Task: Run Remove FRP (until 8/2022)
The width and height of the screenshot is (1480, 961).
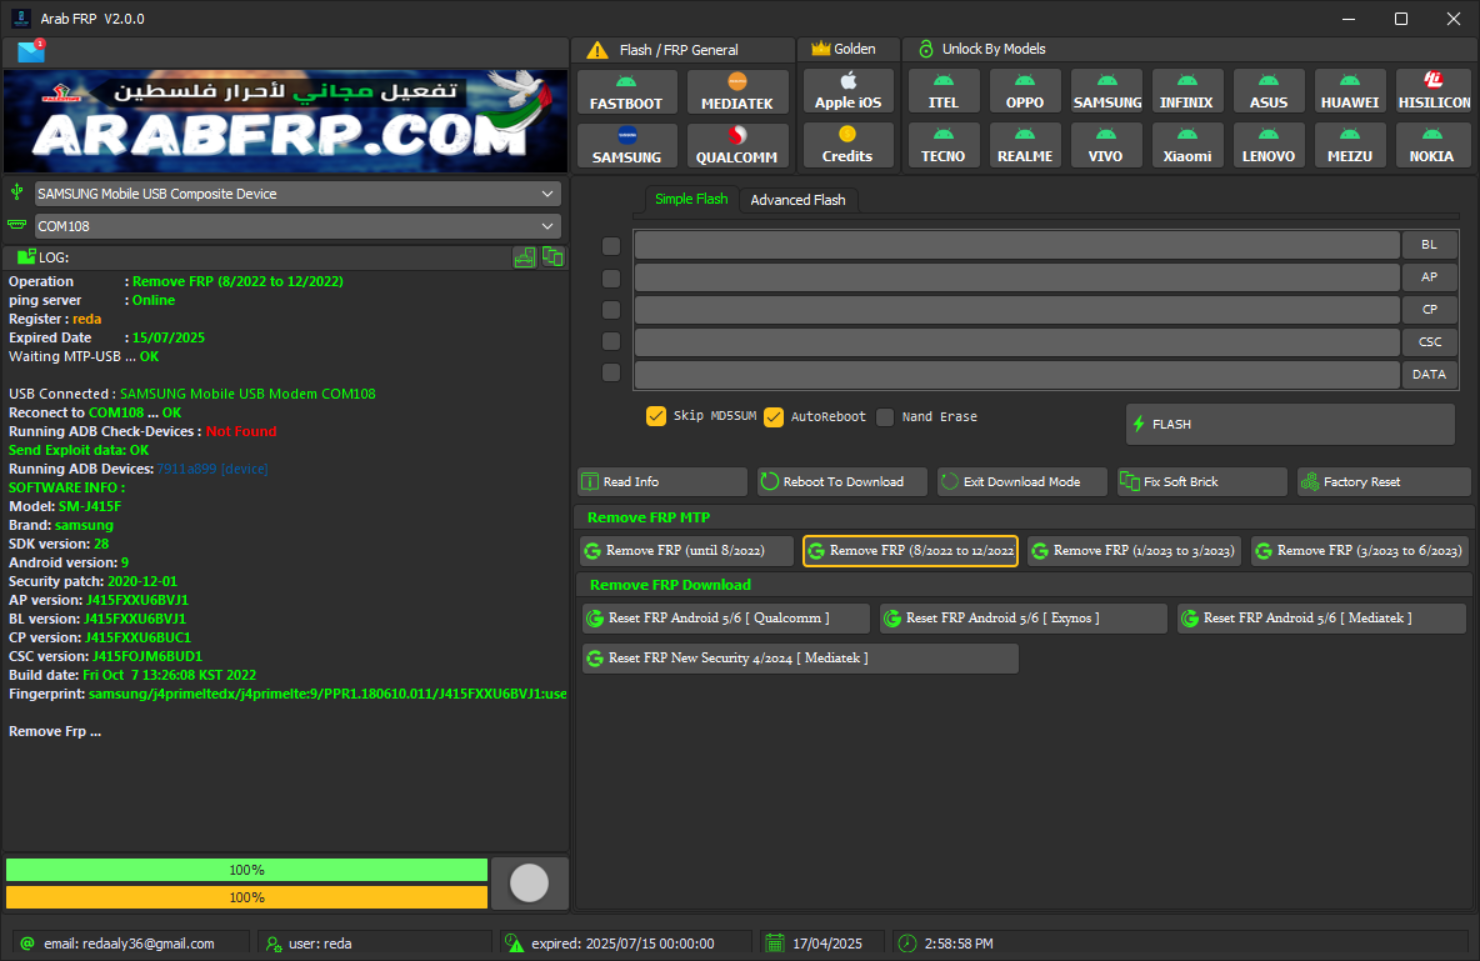Action: [686, 551]
